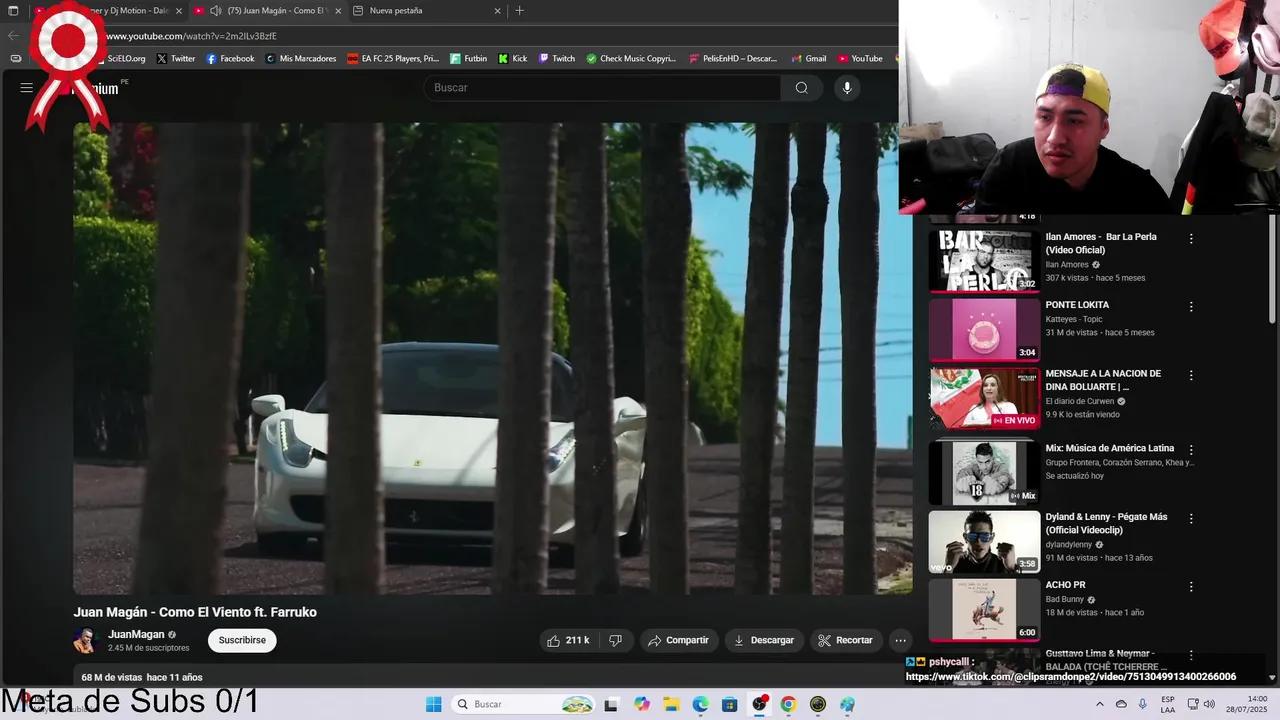This screenshot has width=1280, height=720.
Task: Open the Facebook bookmark
Action: tap(230, 59)
